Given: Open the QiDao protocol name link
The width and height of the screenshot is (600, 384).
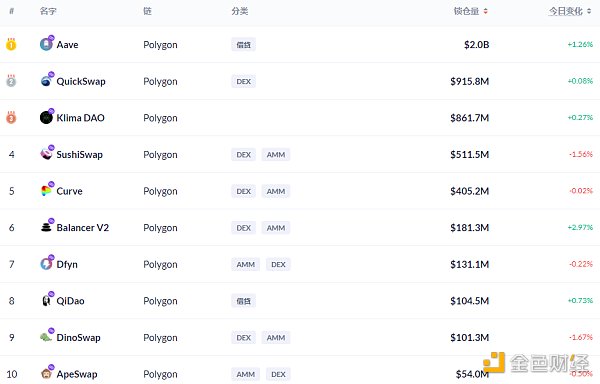Looking at the screenshot, I should (x=70, y=301).
